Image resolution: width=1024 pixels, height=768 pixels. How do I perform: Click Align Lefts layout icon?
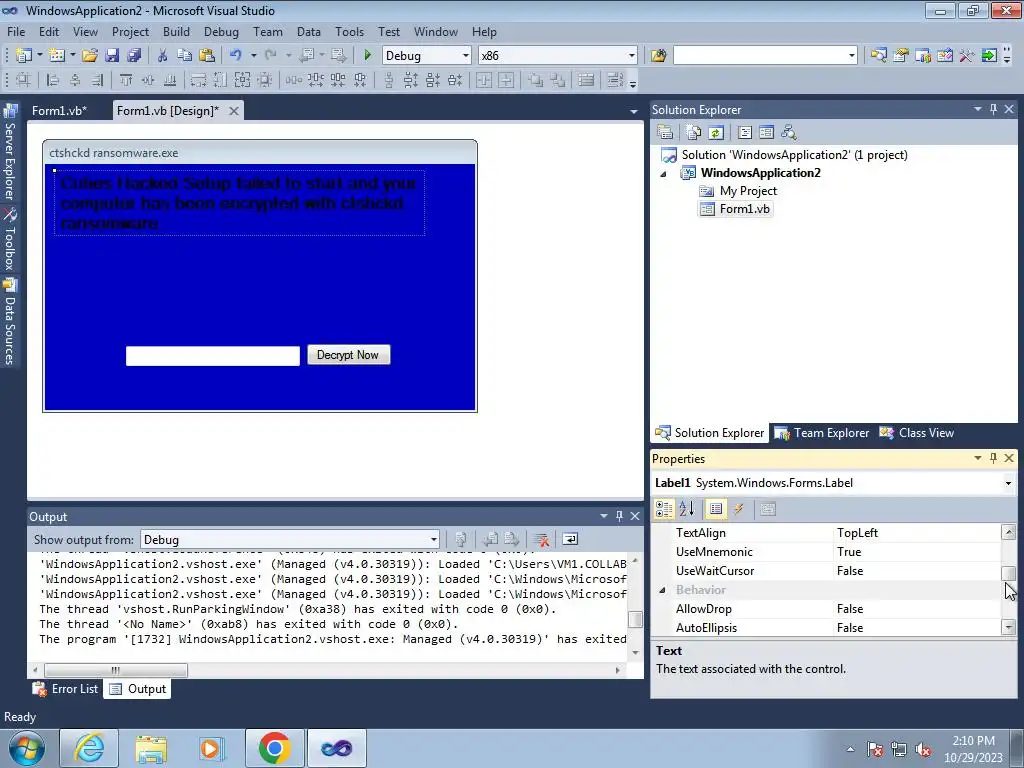click(53, 80)
